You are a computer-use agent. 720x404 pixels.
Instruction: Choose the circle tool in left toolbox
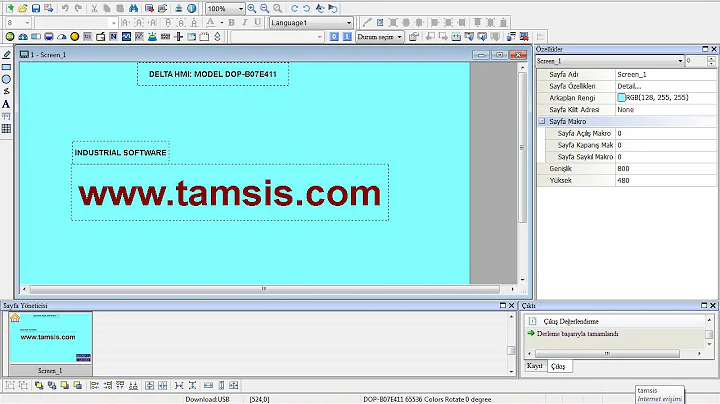point(6,79)
